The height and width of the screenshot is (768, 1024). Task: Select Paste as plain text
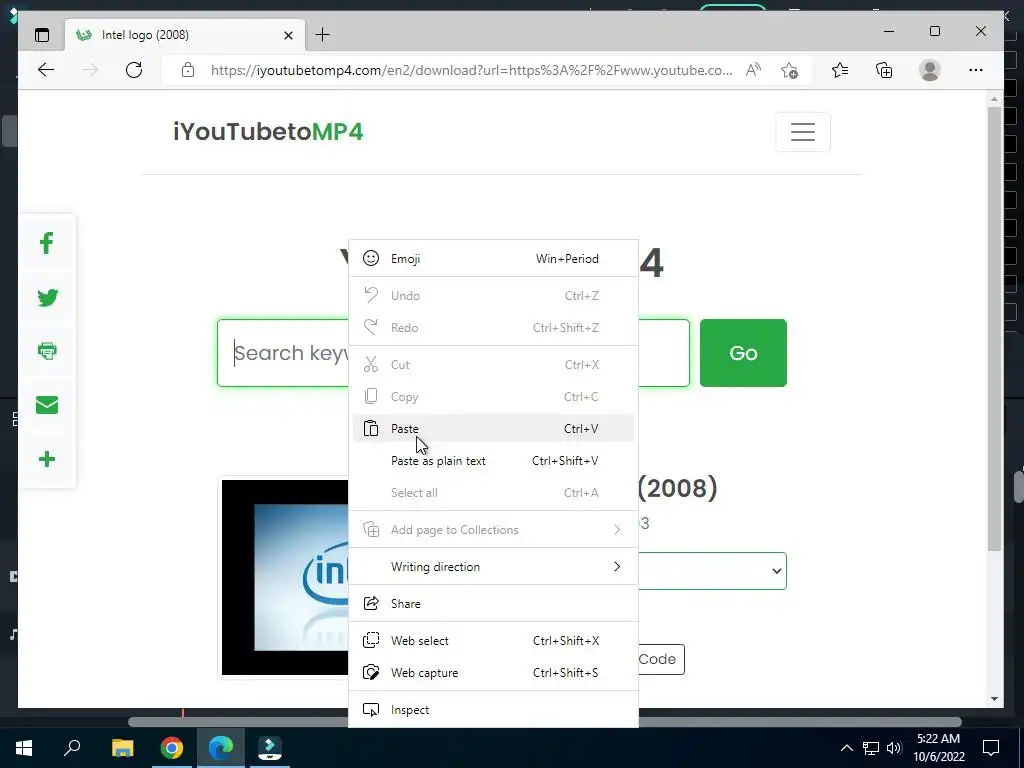tap(493, 460)
